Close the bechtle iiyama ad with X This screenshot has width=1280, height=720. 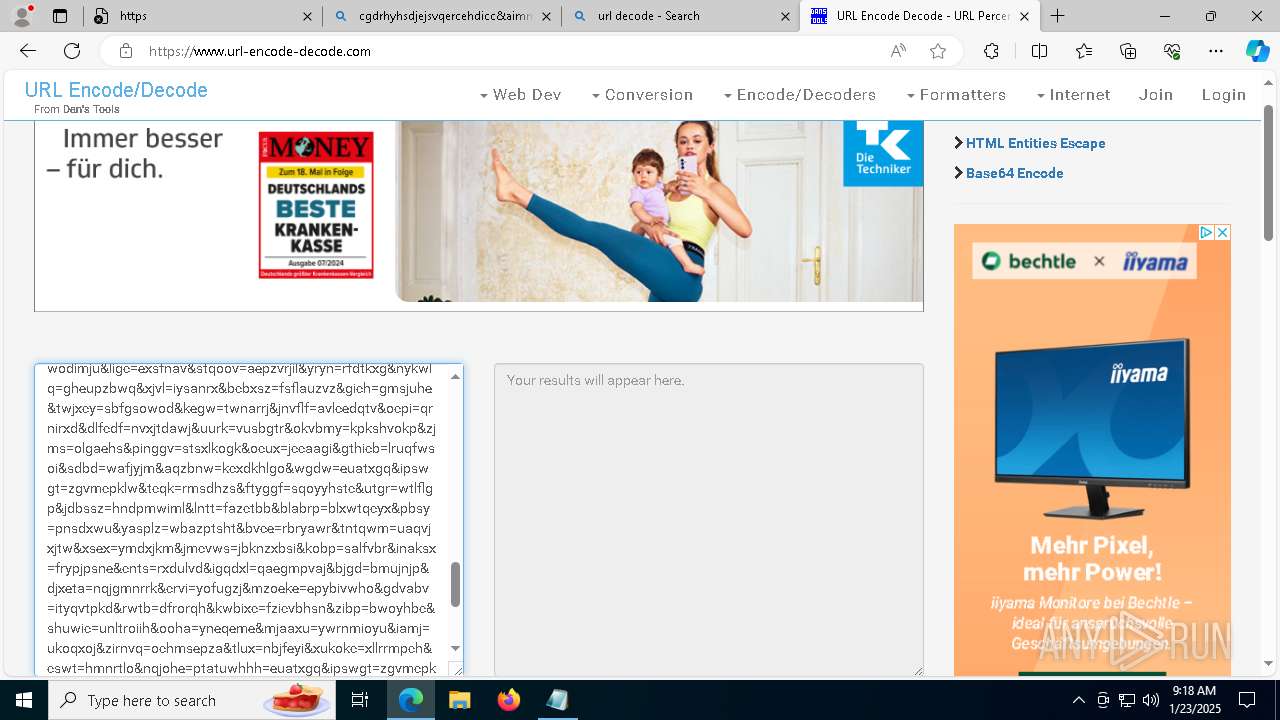click(1222, 232)
